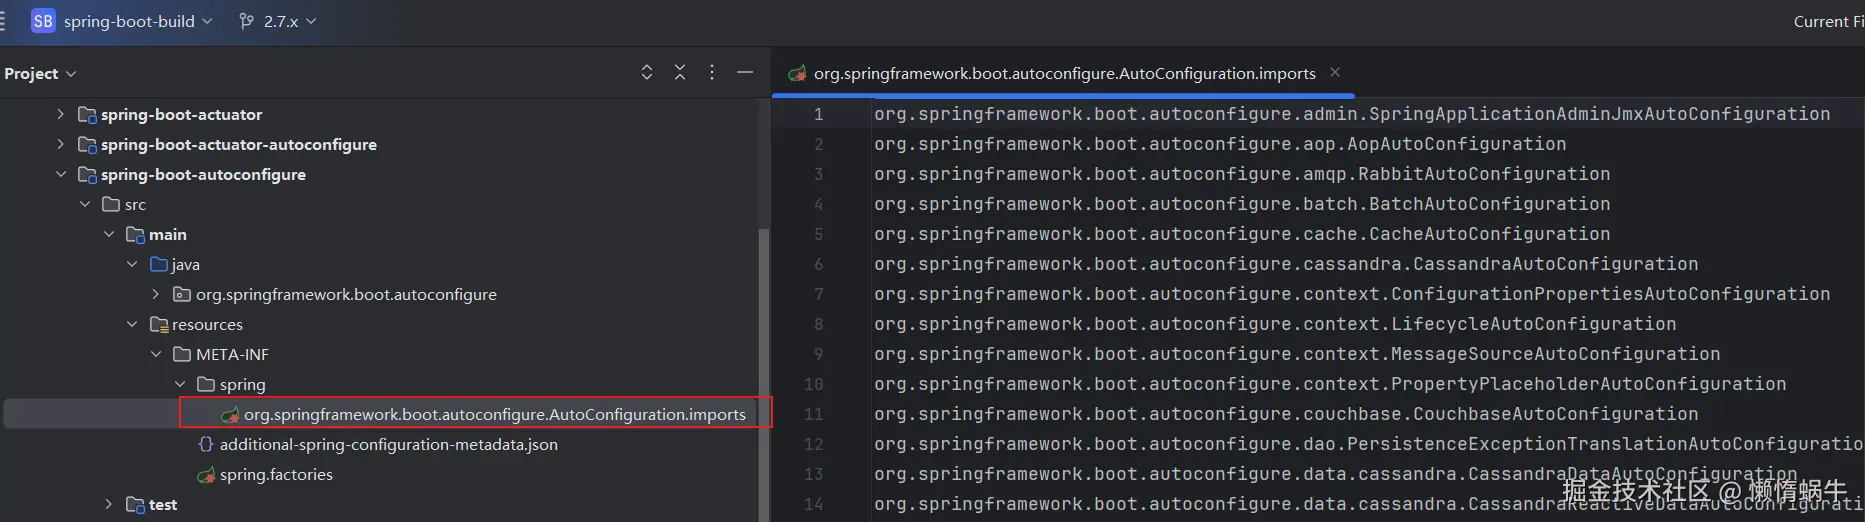Click the SpringApplicationAdminJmxAutoConfiguration line

(x=1352, y=114)
